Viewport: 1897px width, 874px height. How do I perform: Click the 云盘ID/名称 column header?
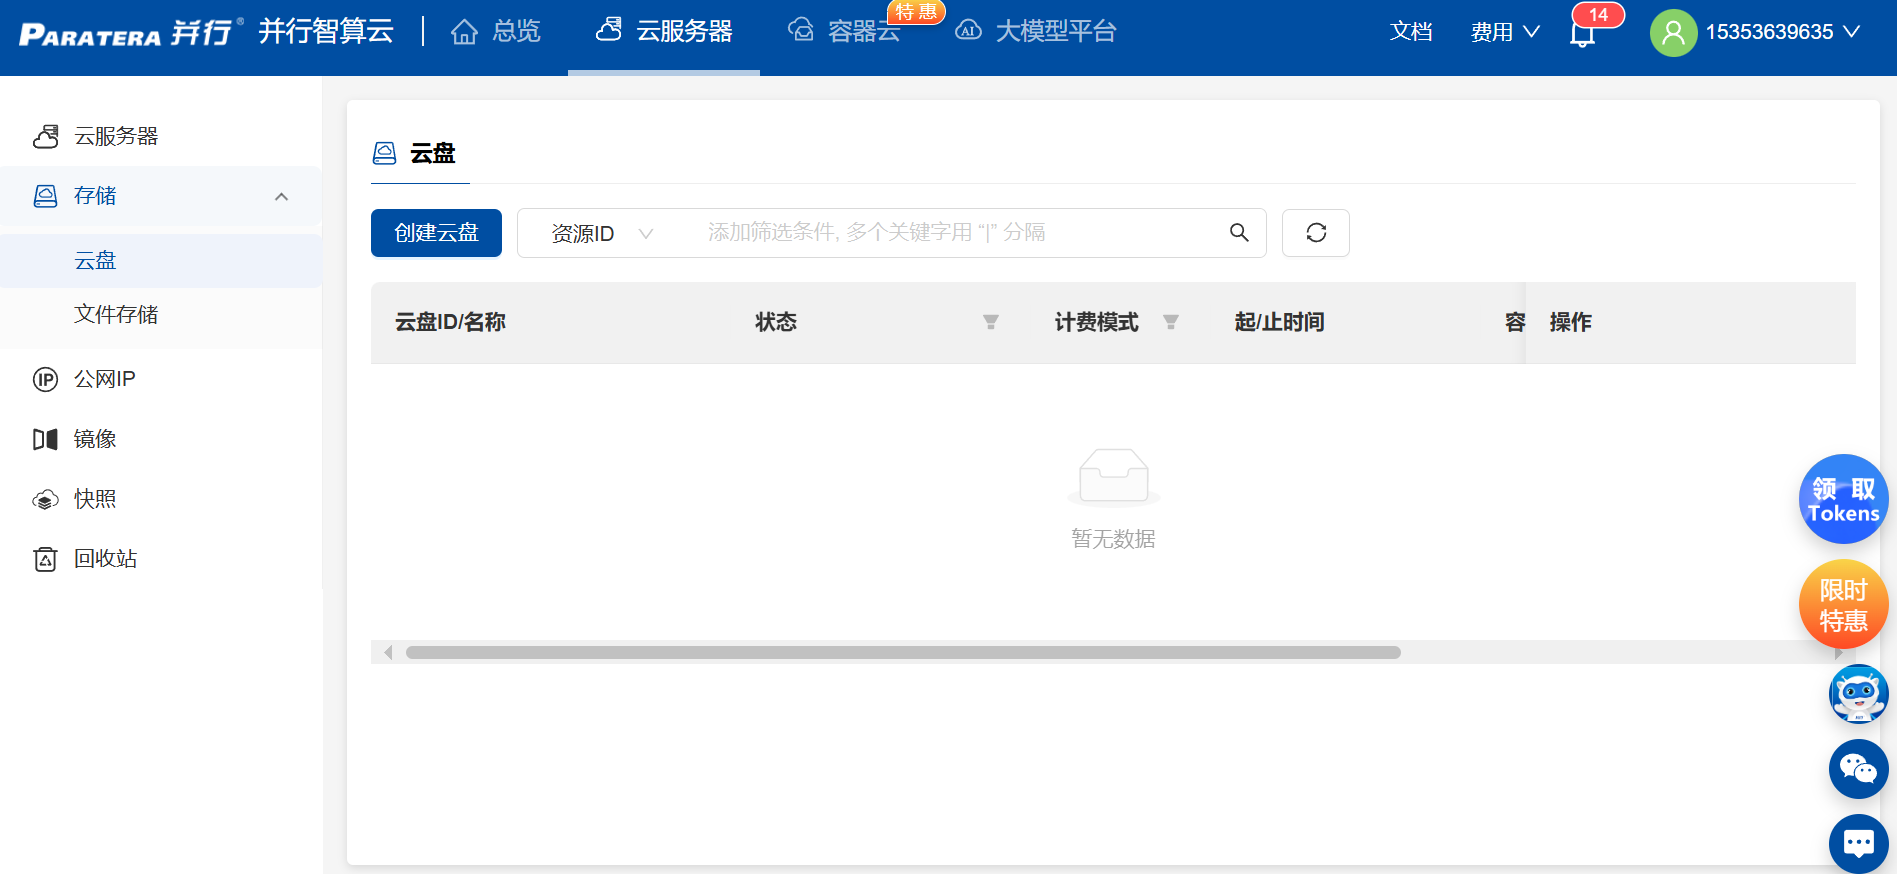tap(450, 322)
